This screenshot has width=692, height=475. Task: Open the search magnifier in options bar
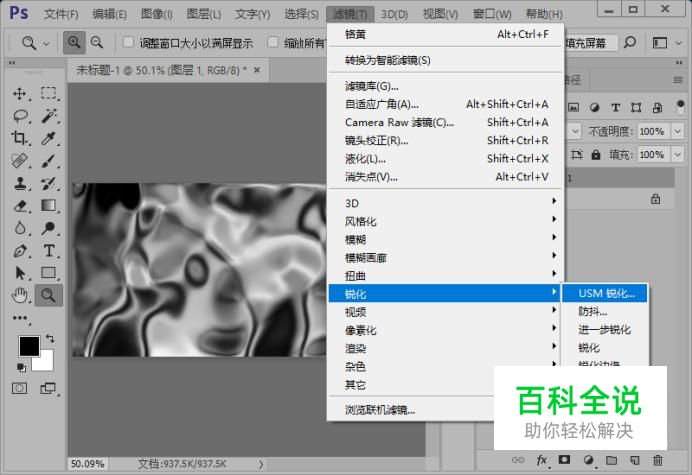pyautogui.click(x=630, y=43)
